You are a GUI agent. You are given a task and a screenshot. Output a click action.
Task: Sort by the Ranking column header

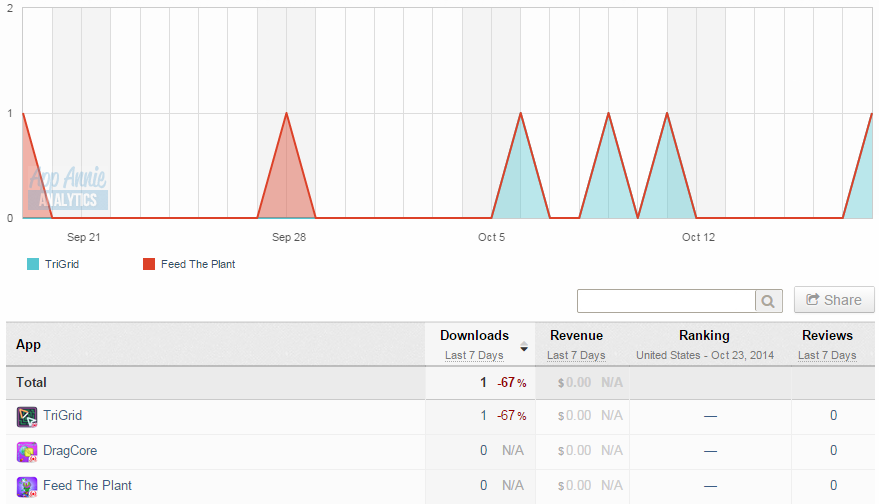(704, 335)
